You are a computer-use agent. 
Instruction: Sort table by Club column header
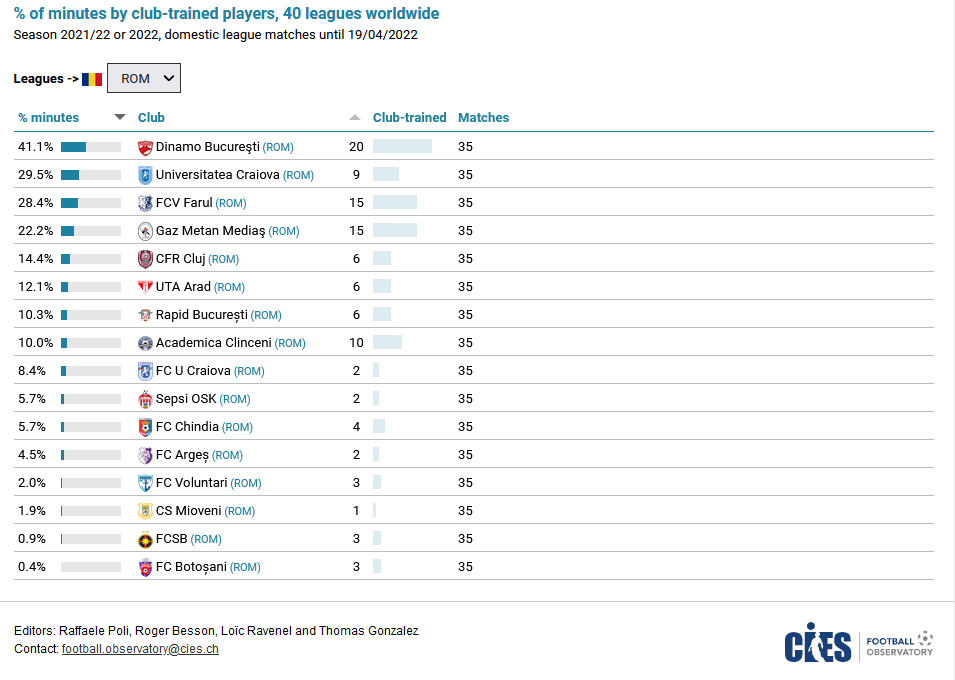pos(151,117)
